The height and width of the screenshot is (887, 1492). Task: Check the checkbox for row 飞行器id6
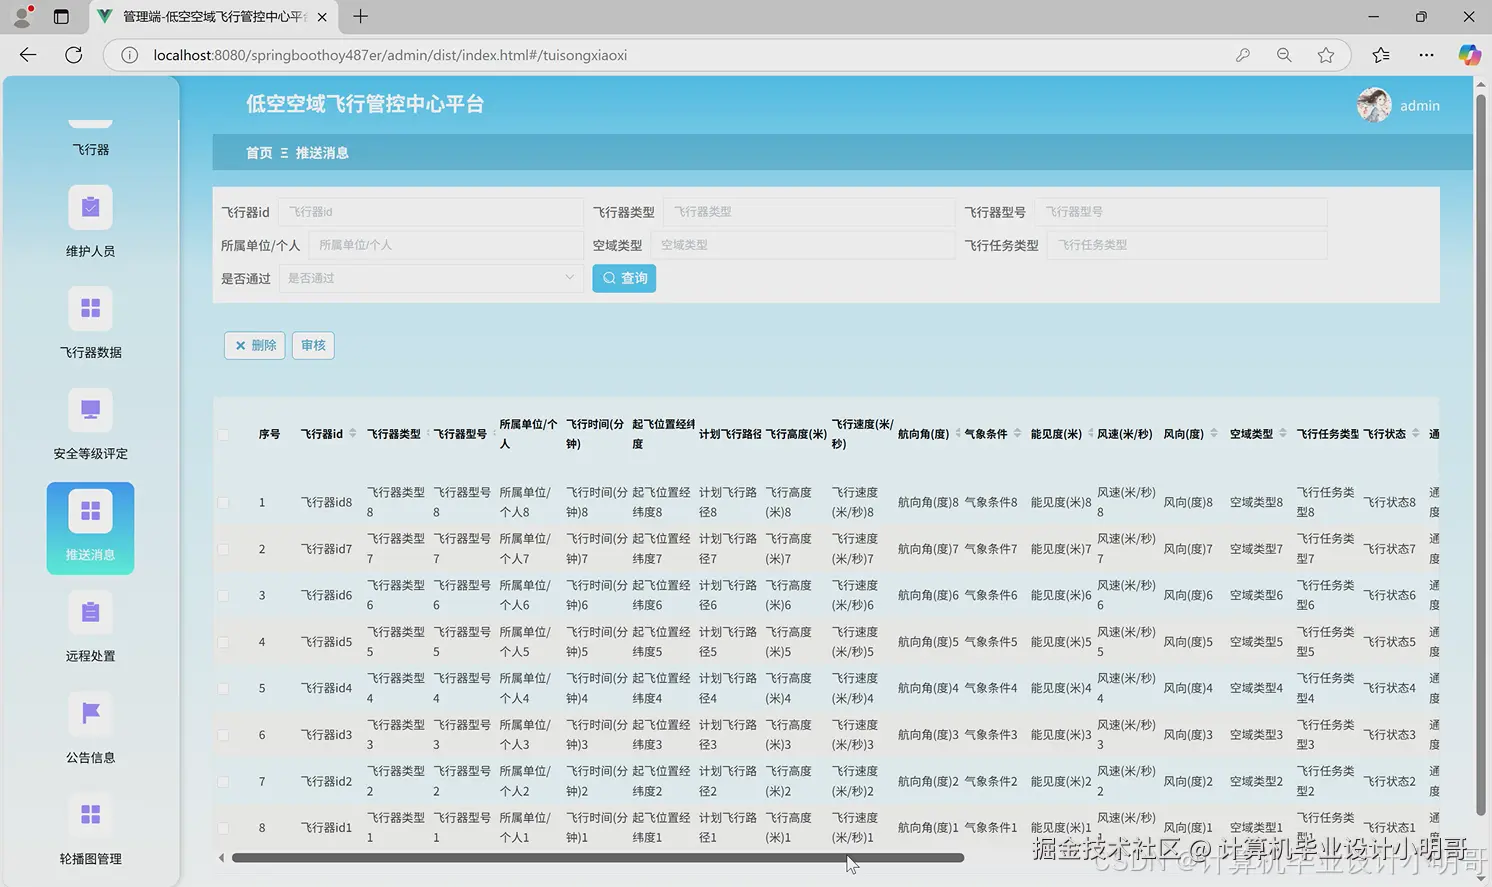coord(223,595)
